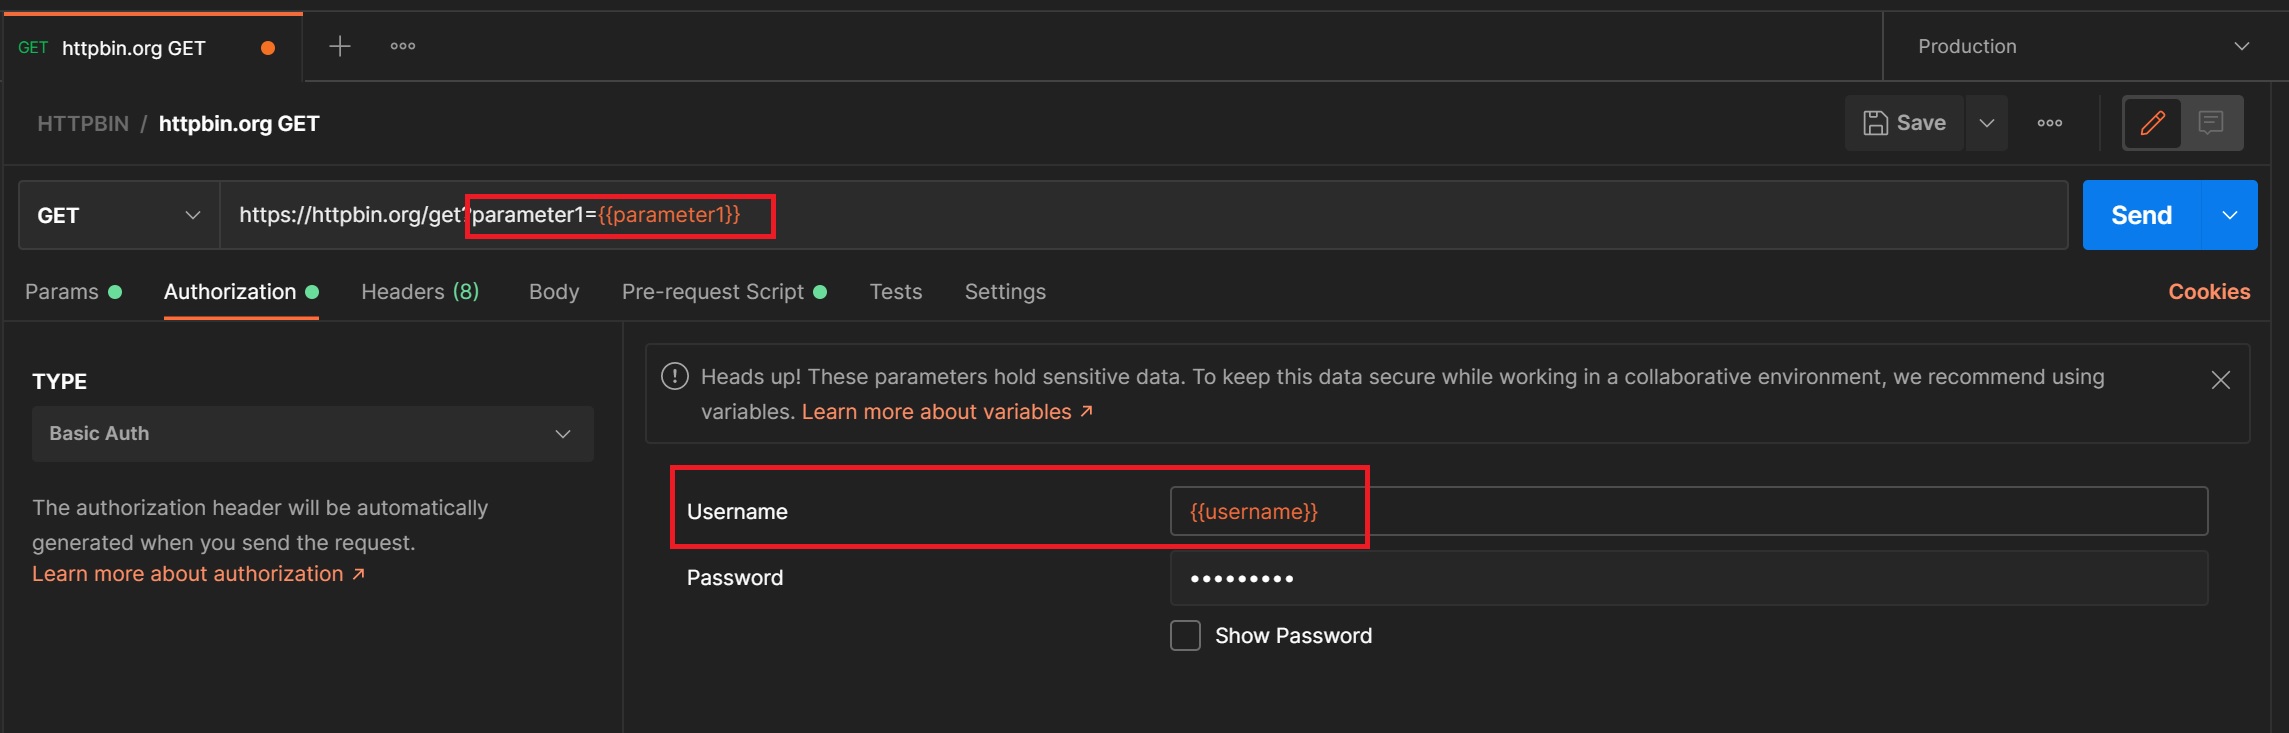The image size is (2289, 733).
Task: Open the GET method dropdown
Action: [x=119, y=215]
